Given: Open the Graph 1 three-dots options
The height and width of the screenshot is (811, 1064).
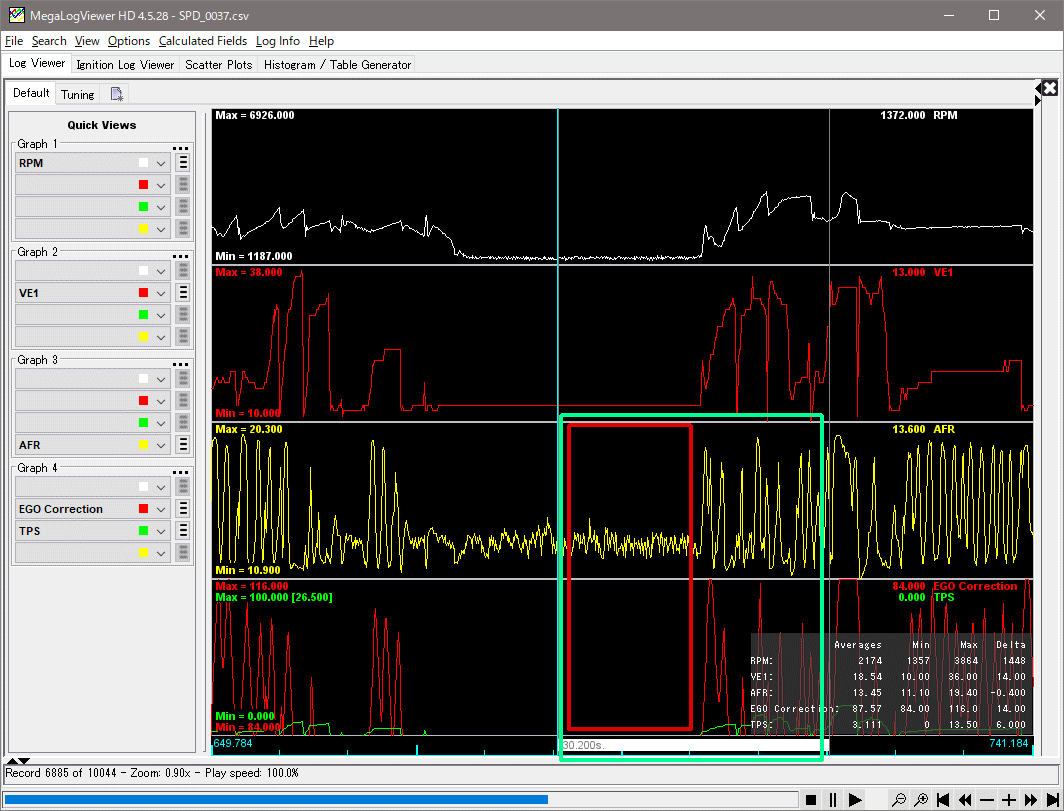Looking at the screenshot, I should coord(181,147).
